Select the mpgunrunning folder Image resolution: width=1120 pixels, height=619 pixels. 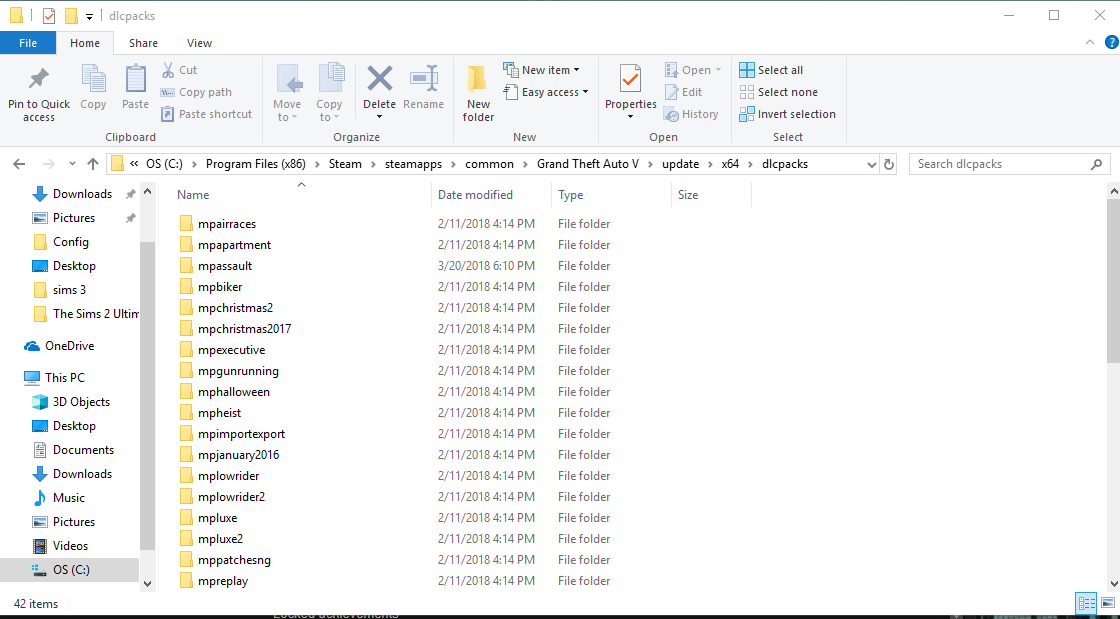point(239,371)
